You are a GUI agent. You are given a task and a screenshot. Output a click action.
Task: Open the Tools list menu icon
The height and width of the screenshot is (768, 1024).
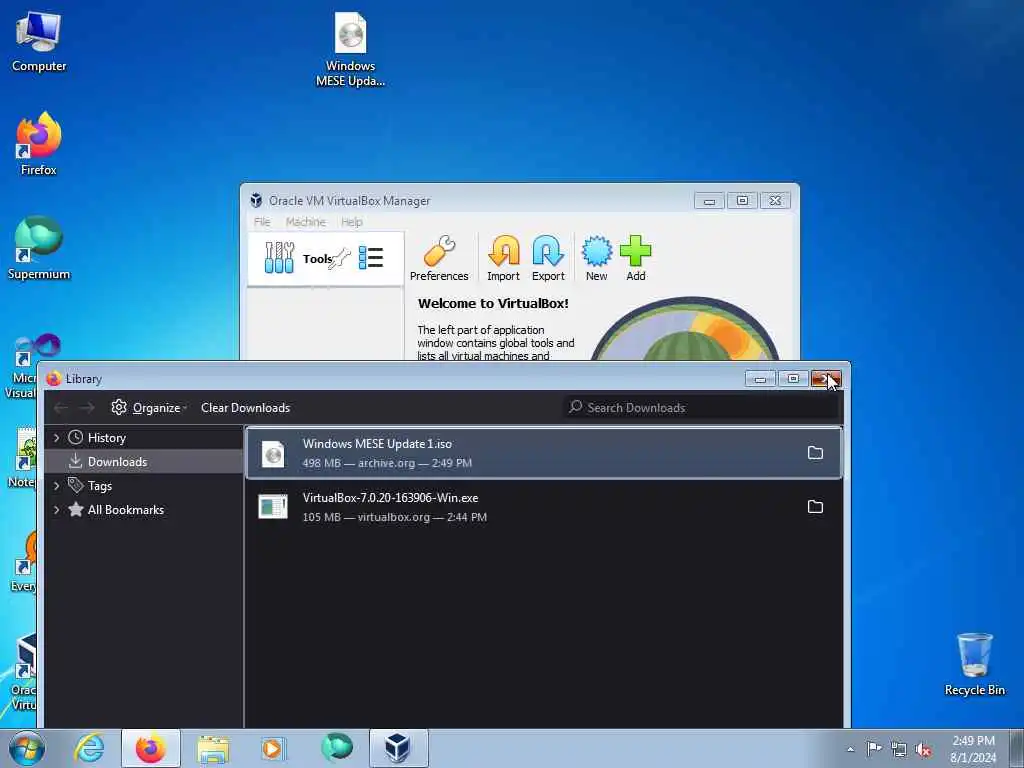371,257
